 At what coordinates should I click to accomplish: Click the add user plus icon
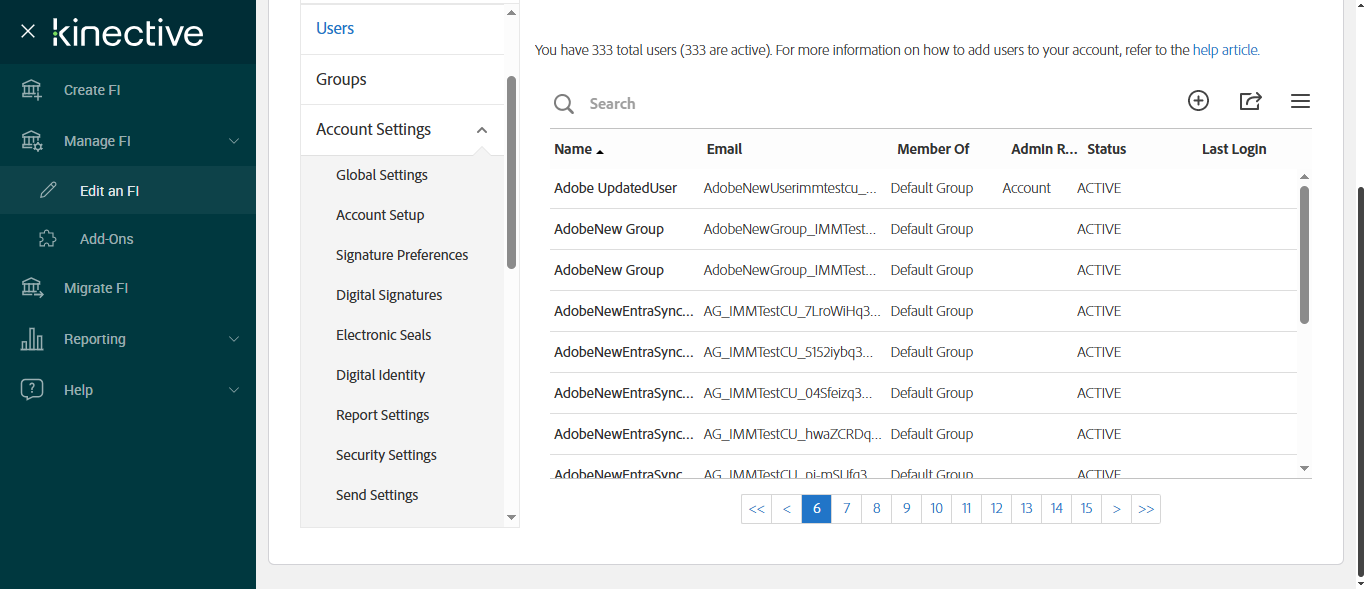(1198, 101)
